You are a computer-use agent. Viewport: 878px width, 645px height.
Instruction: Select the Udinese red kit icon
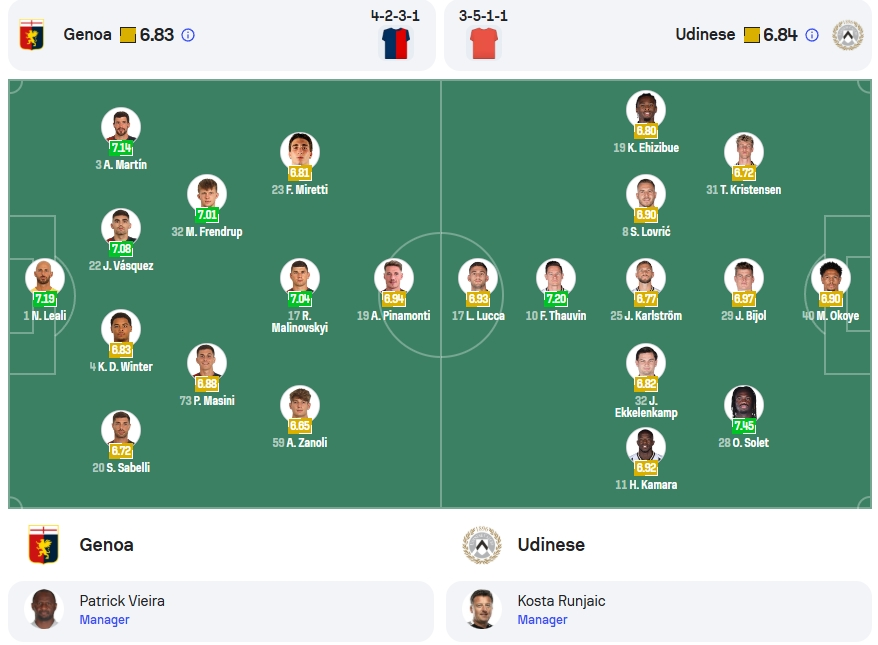[484, 43]
